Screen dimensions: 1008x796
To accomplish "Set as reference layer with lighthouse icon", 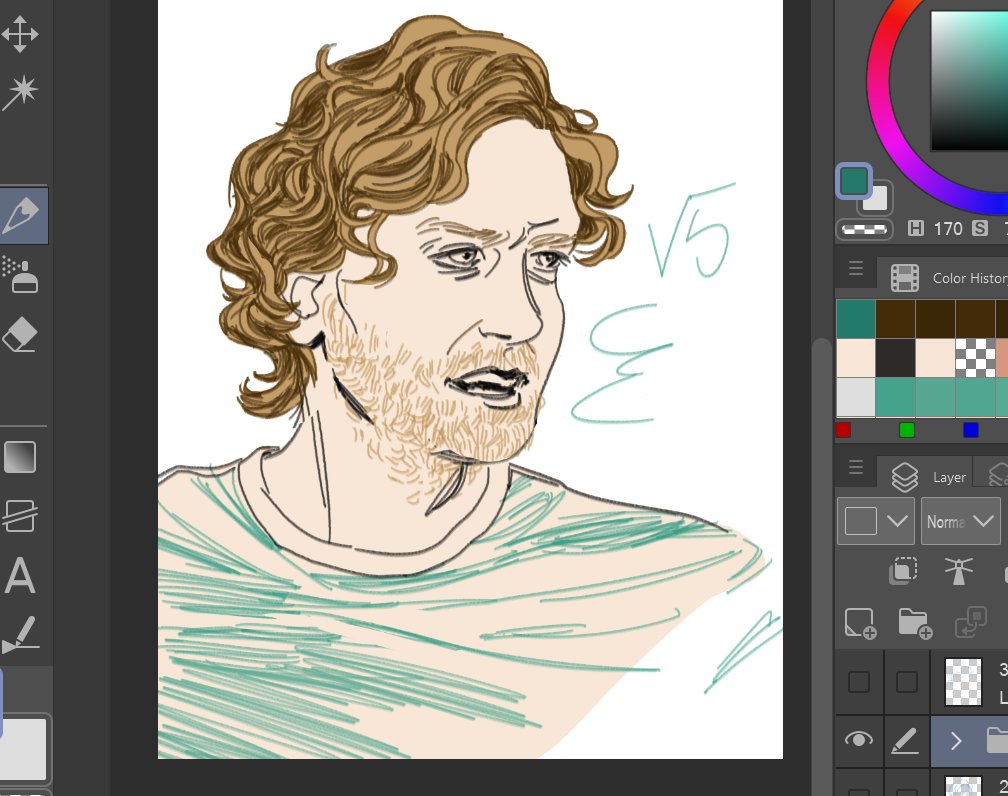I will [958, 570].
